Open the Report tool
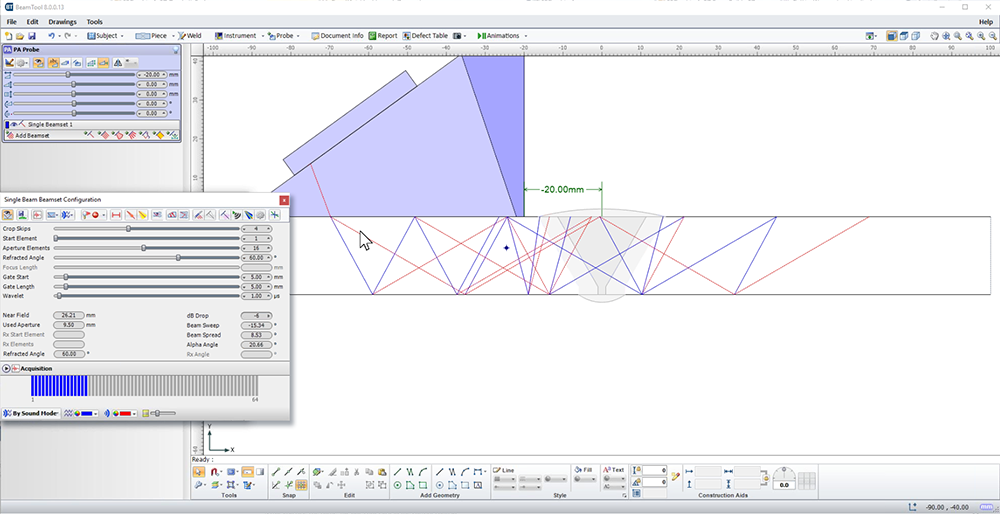 (x=382, y=36)
